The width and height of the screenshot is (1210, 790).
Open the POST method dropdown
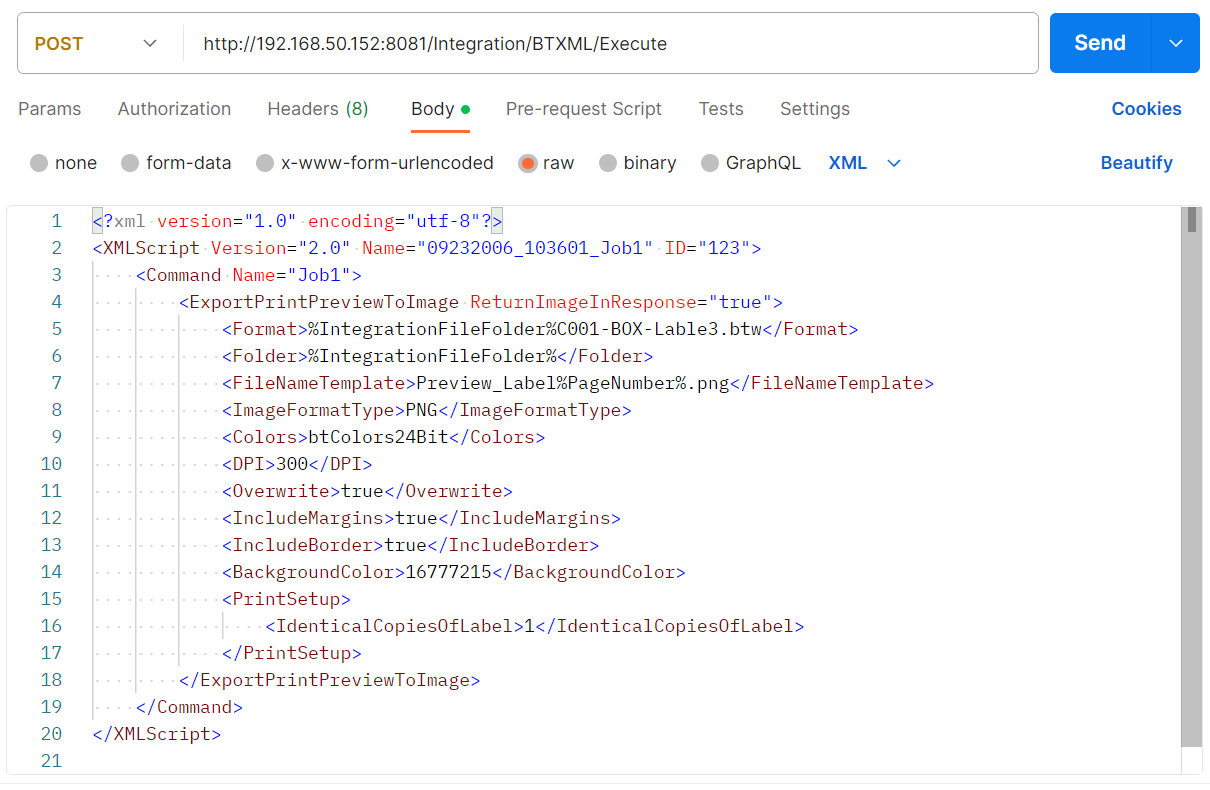pyautogui.click(x=96, y=43)
